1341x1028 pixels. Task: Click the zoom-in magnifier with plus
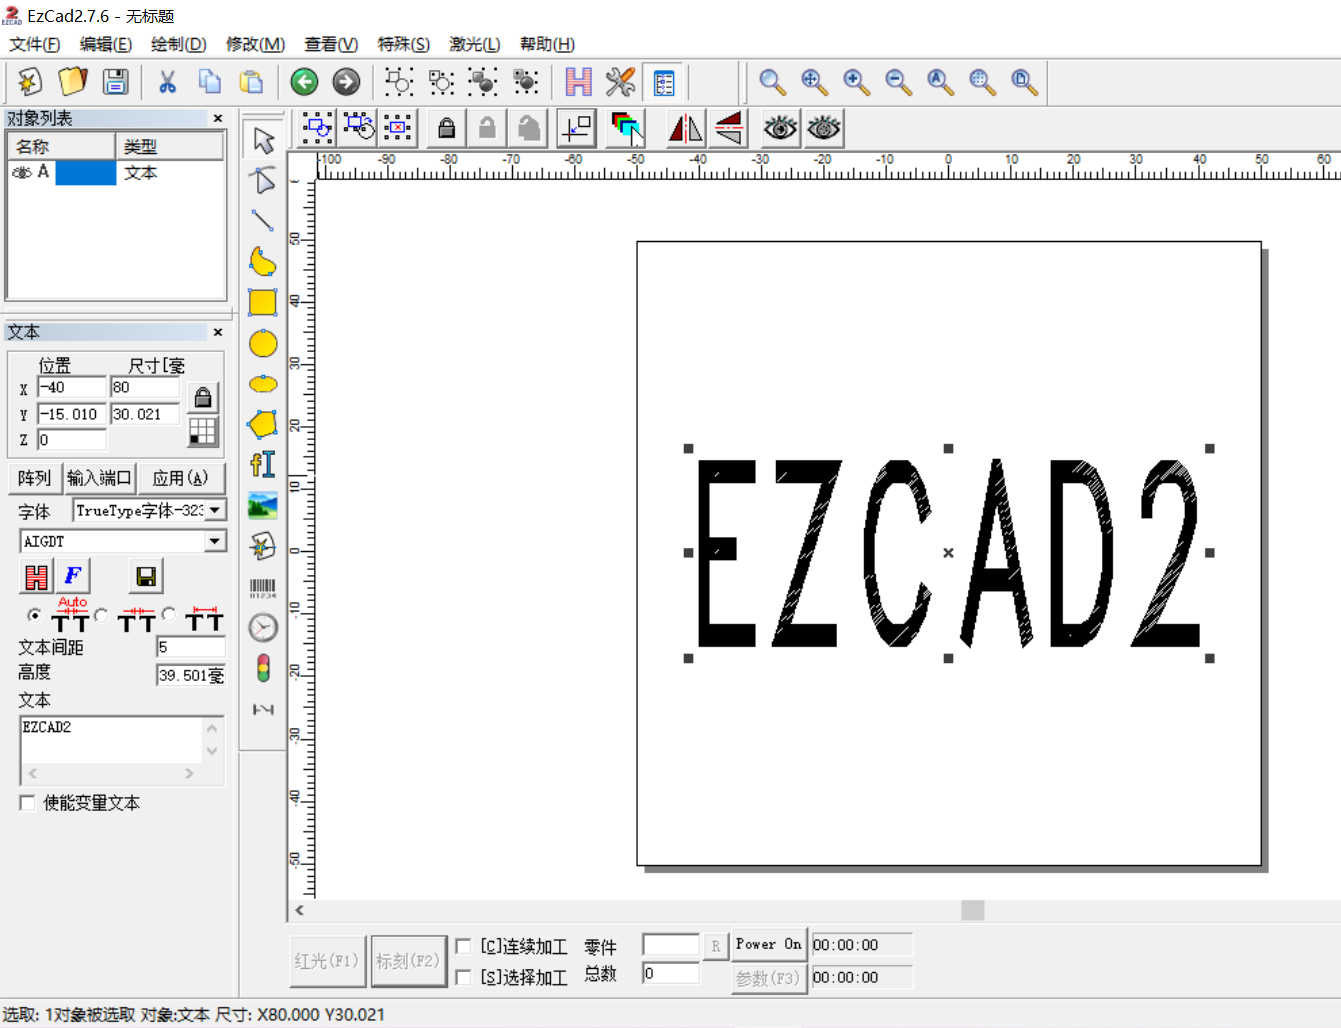[856, 81]
